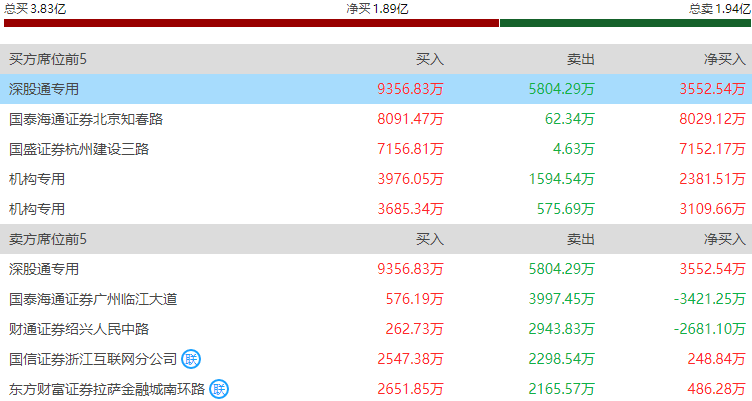752x401 pixels.
Task: Click 卖出 column header in the buyers table
Action: pos(581,59)
